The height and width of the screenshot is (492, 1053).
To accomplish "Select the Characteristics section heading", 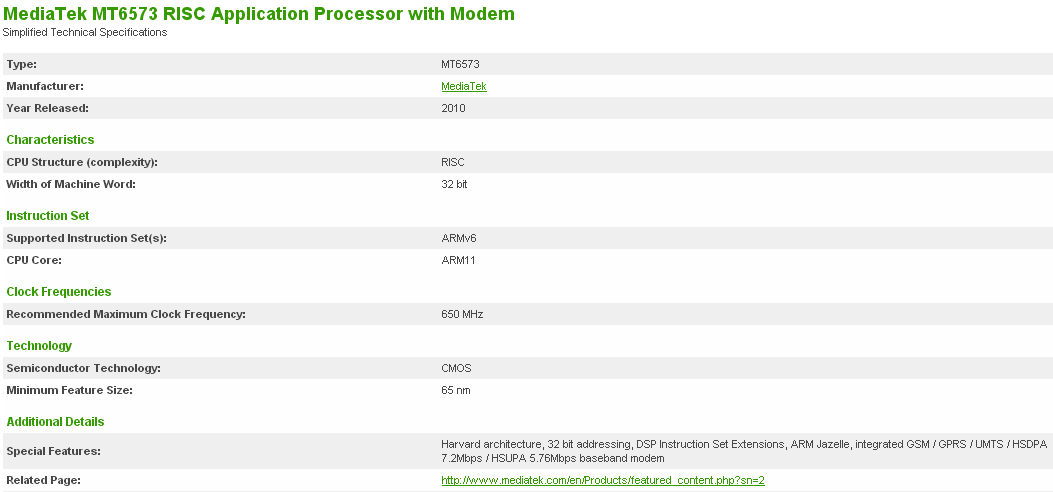I will click(x=50, y=140).
